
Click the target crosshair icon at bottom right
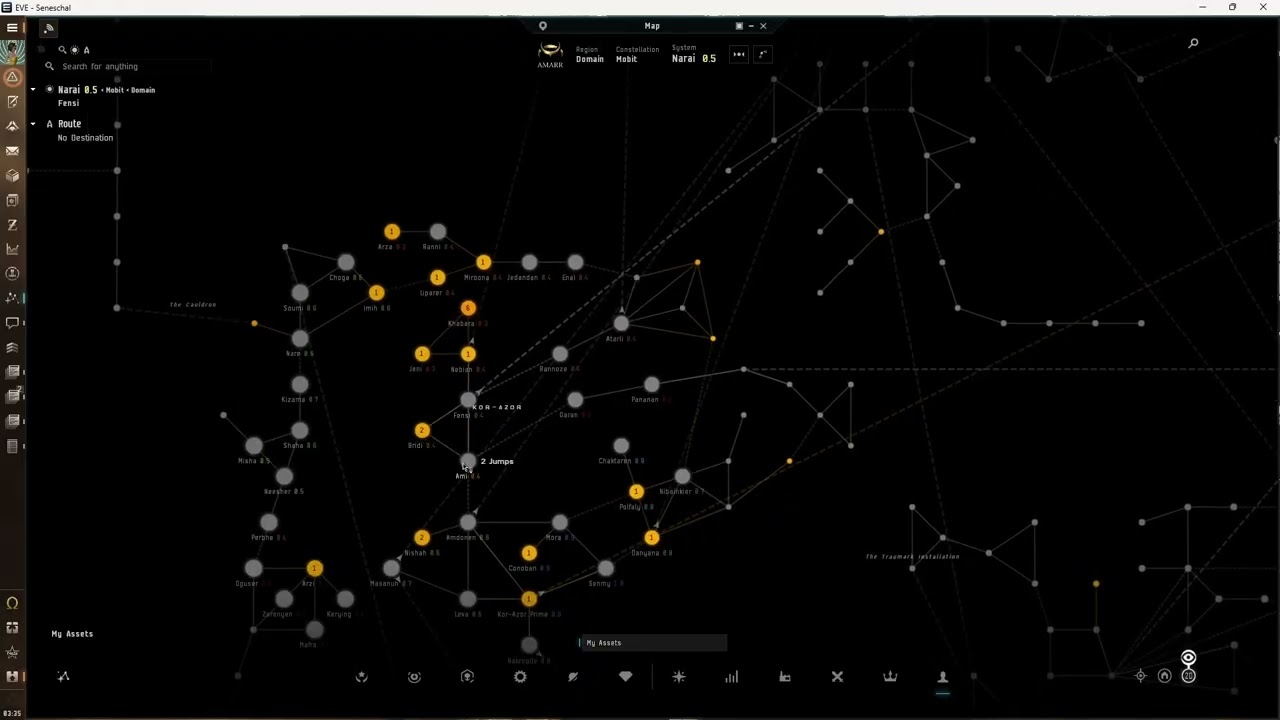click(1141, 677)
